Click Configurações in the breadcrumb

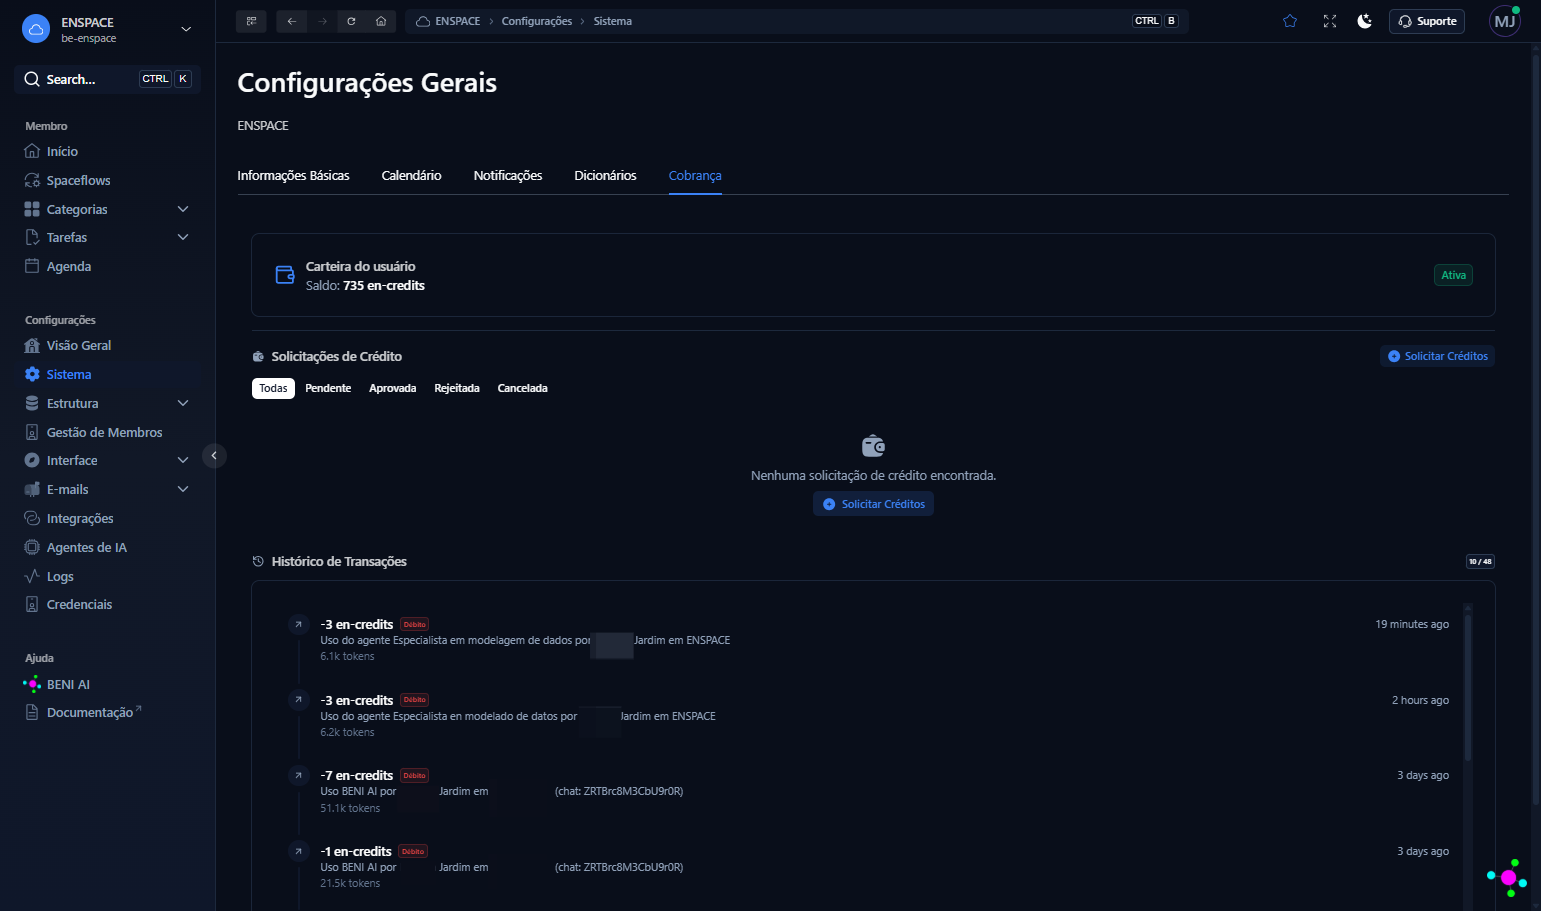click(x=537, y=21)
